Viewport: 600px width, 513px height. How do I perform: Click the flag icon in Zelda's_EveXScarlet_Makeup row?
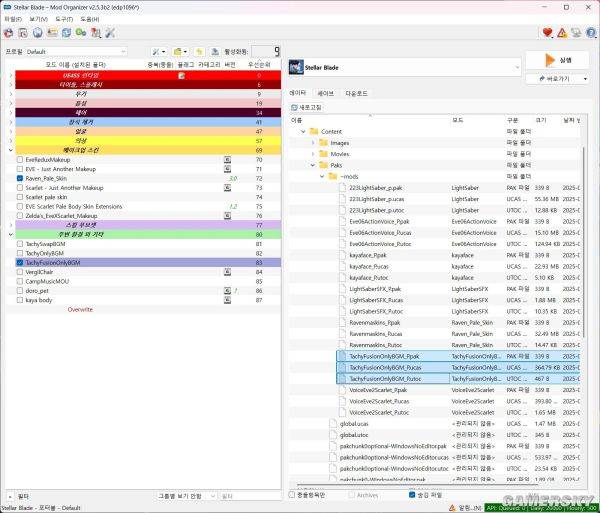227,216
